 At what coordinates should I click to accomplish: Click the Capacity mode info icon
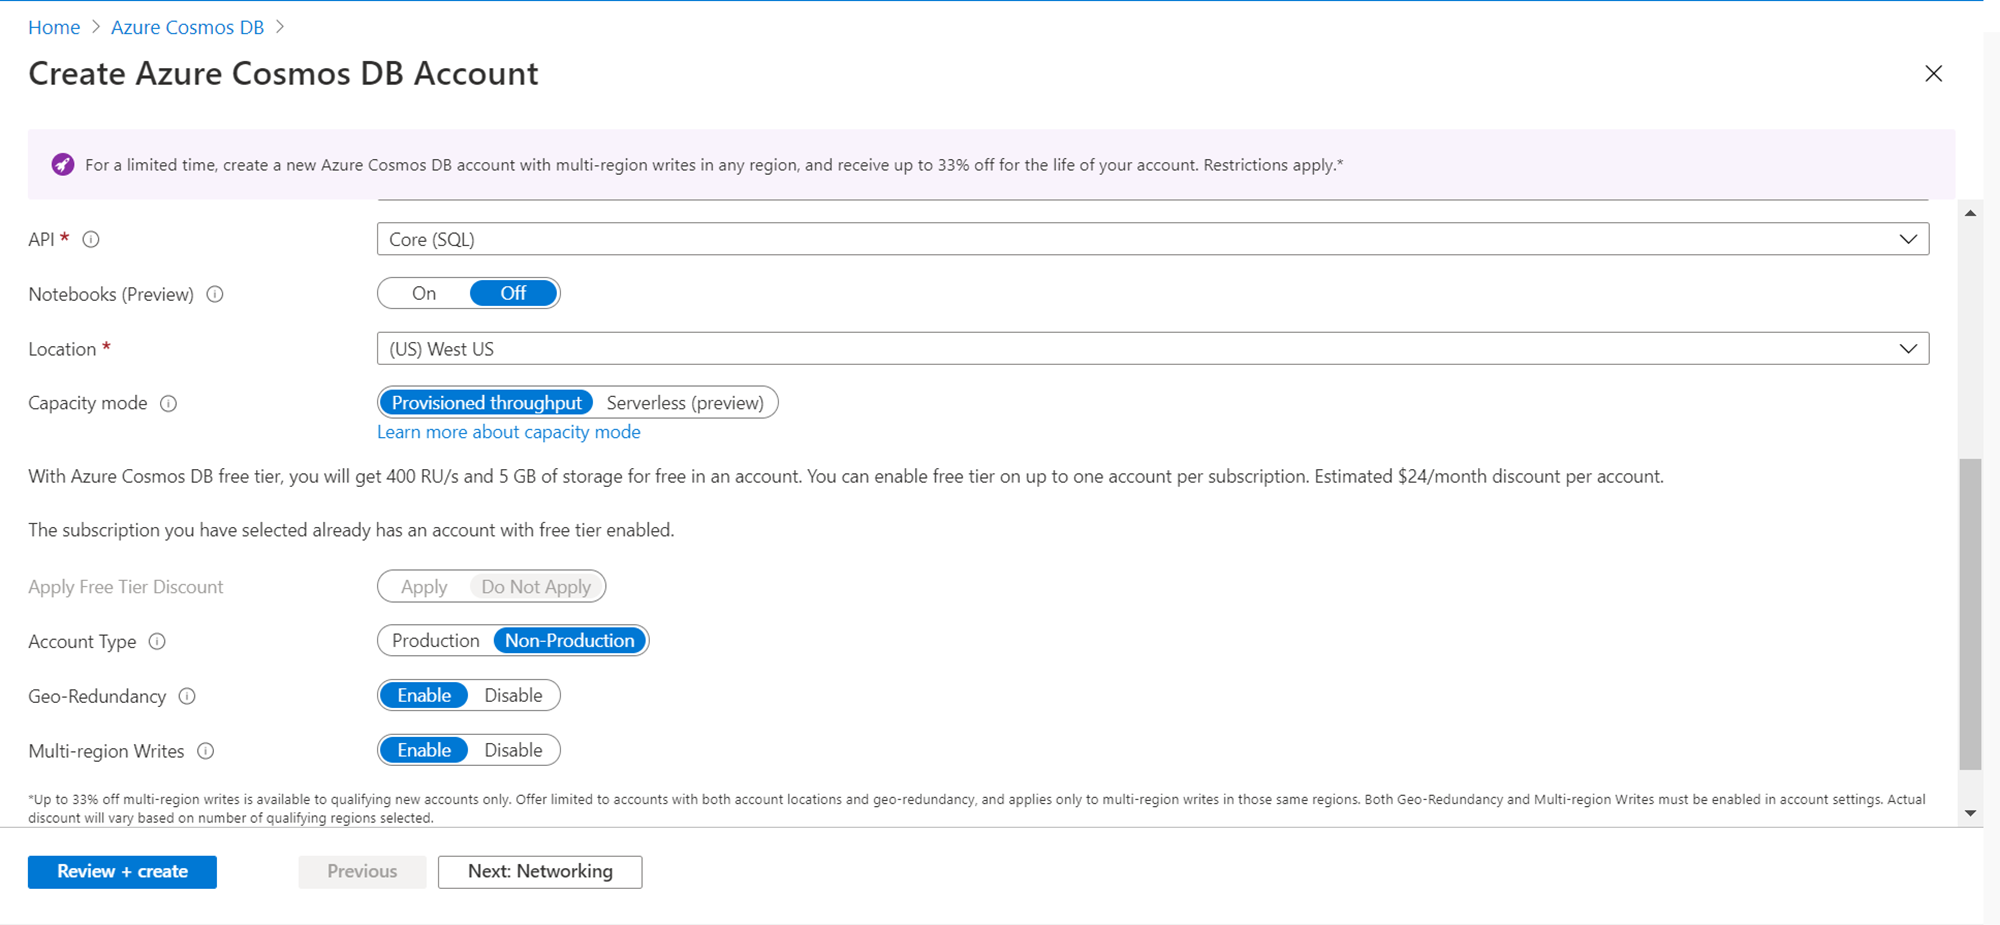coord(169,403)
